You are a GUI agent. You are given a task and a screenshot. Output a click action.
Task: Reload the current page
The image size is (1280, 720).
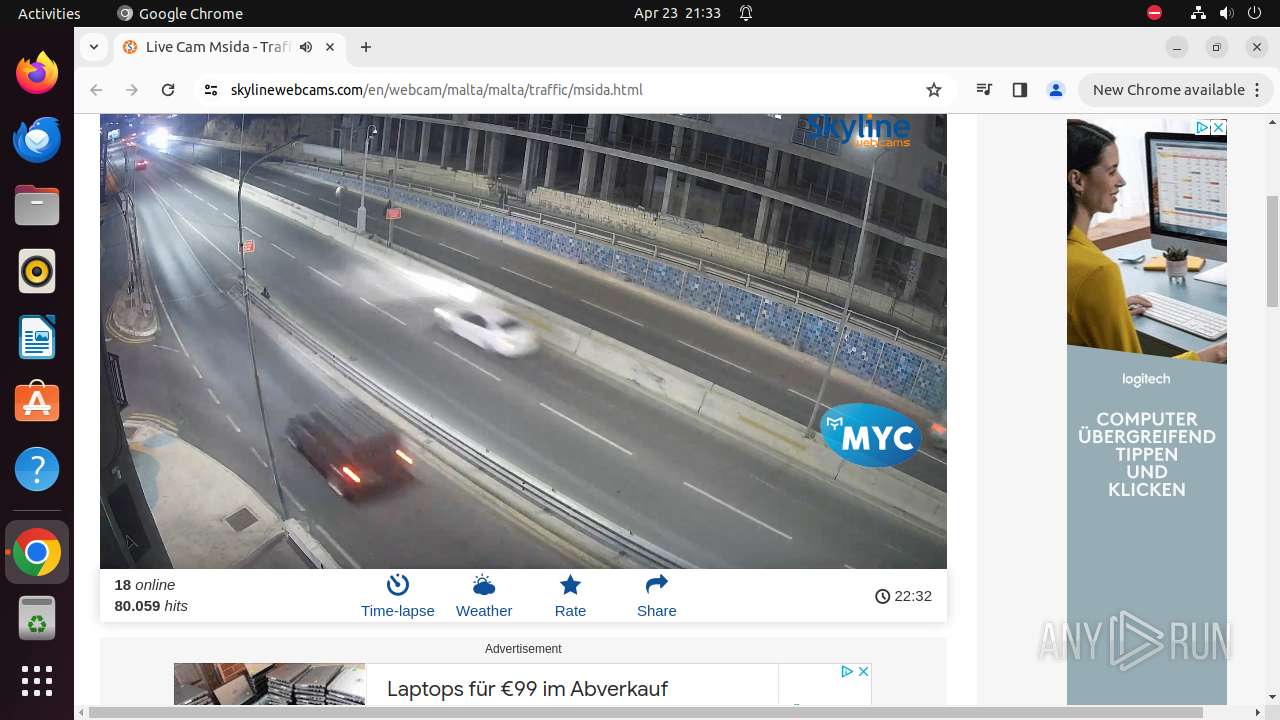(168, 90)
